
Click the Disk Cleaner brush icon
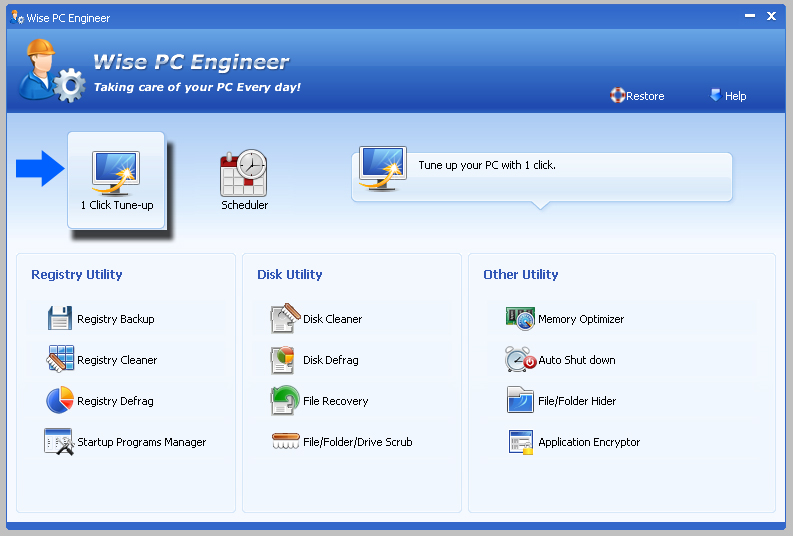(285, 318)
